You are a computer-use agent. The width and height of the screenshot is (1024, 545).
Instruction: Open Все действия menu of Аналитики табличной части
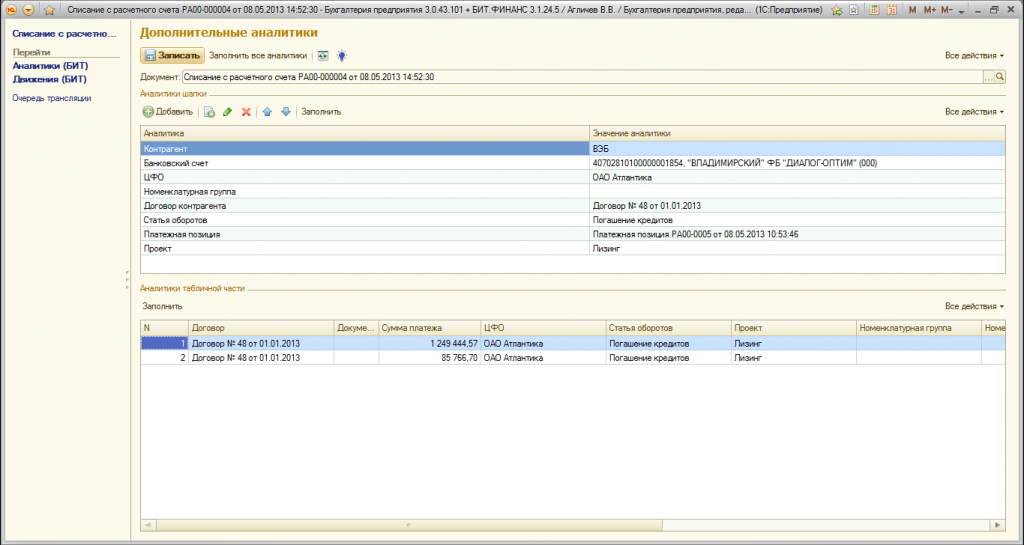[x=974, y=306]
